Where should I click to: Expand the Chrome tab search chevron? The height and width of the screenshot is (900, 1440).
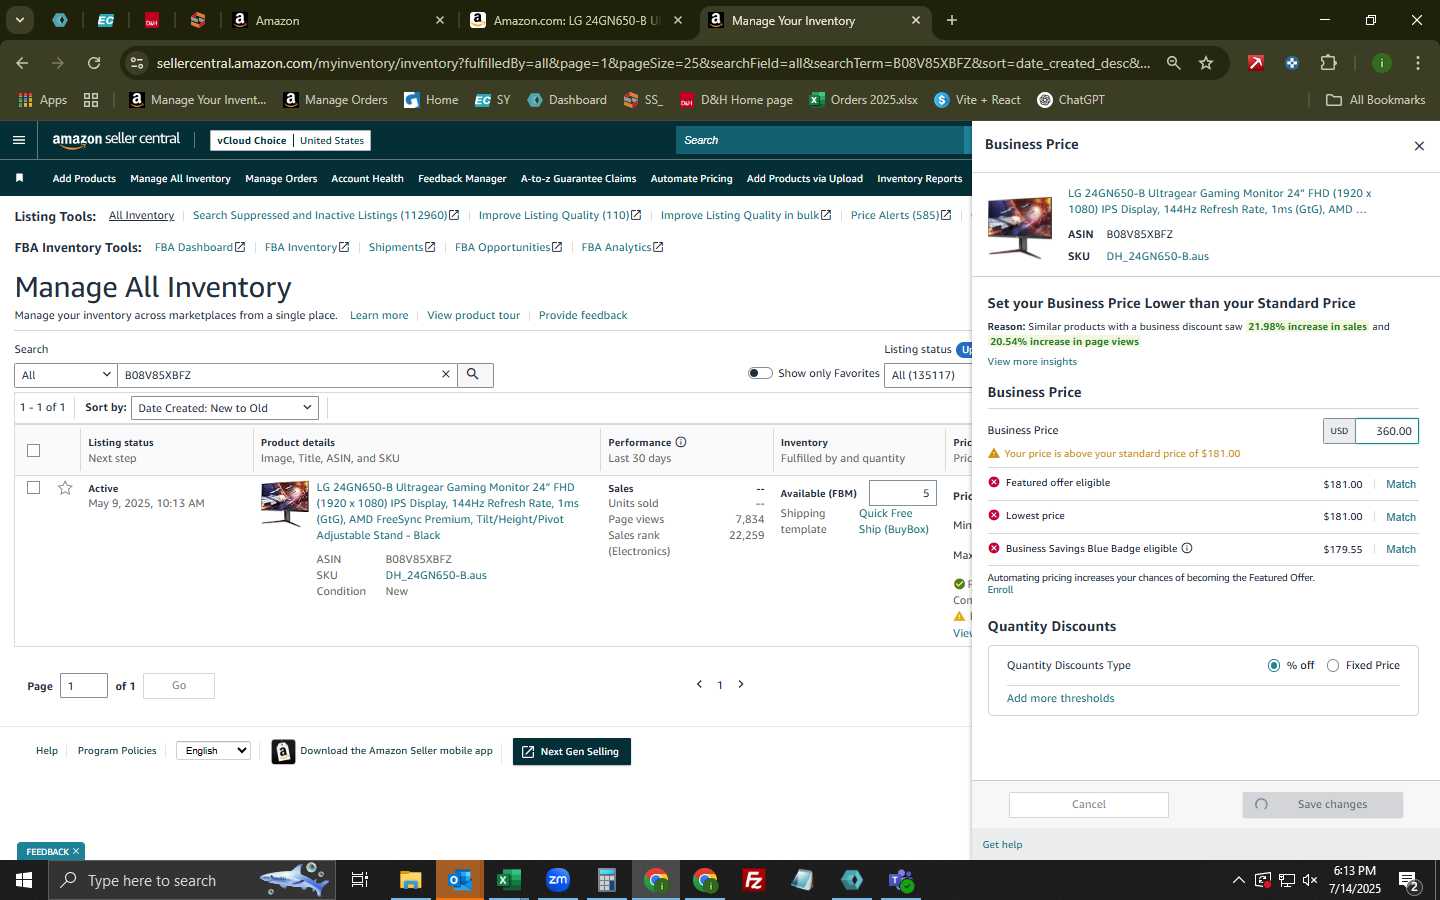tap(19, 20)
